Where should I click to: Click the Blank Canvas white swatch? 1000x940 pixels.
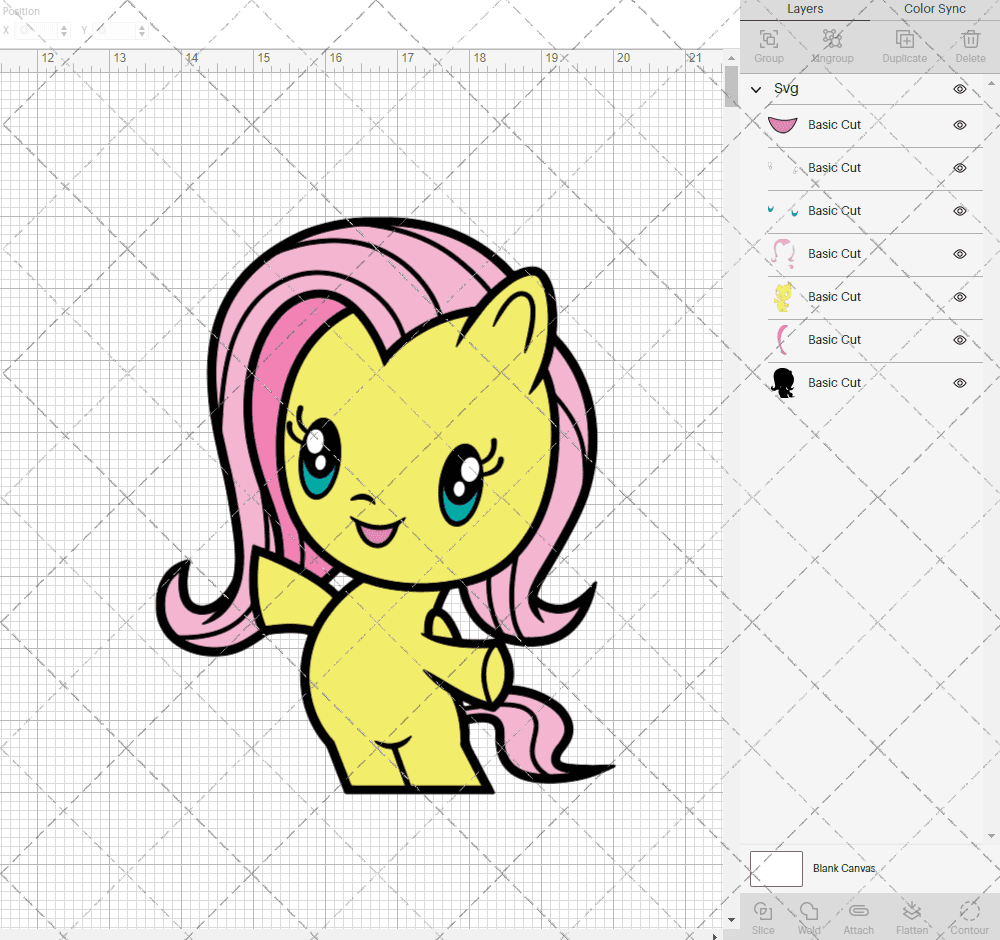click(x=776, y=869)
